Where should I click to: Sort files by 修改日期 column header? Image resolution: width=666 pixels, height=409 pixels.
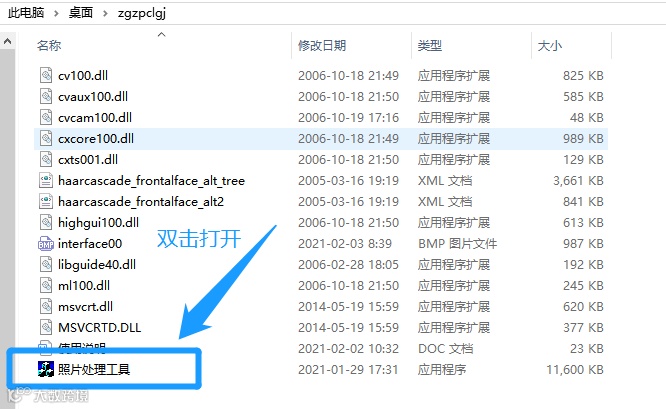[x=322, y=45]
